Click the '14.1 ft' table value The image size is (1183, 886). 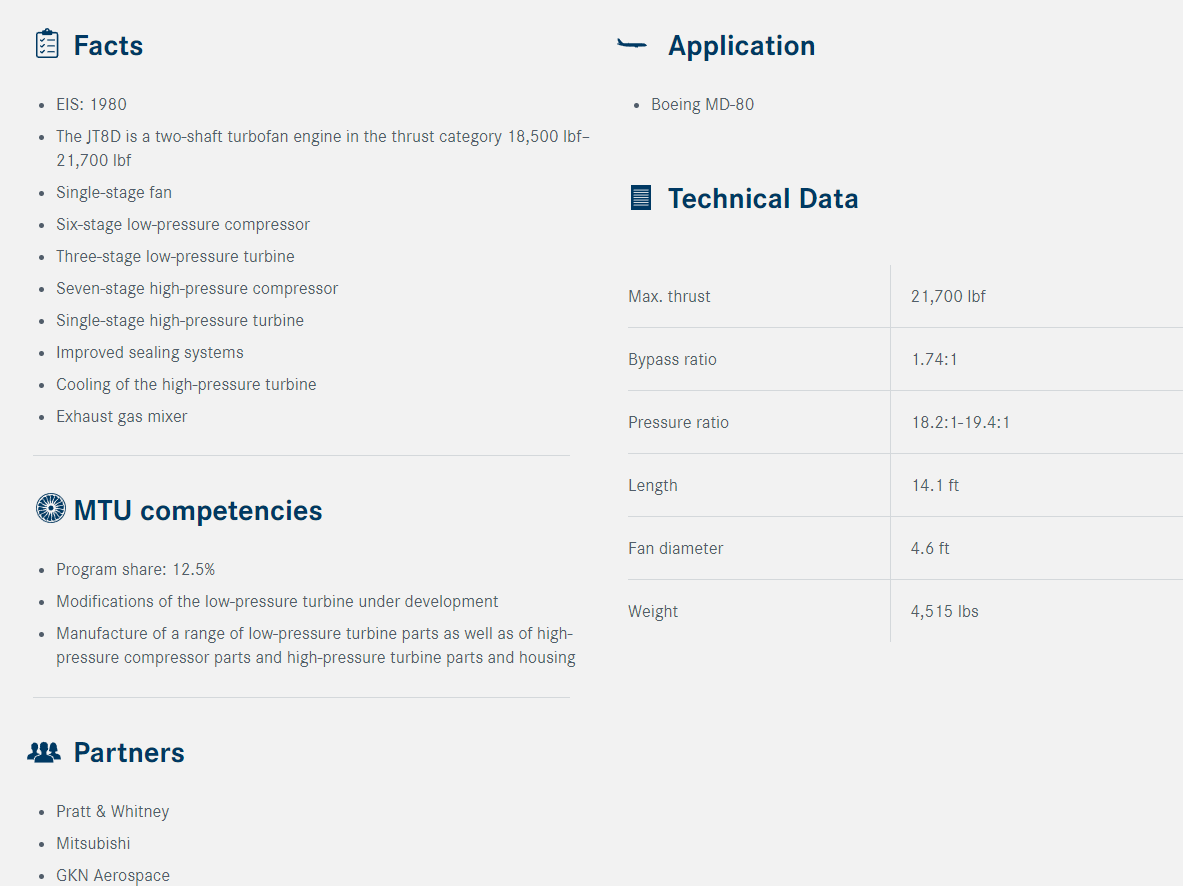point(935,485)
